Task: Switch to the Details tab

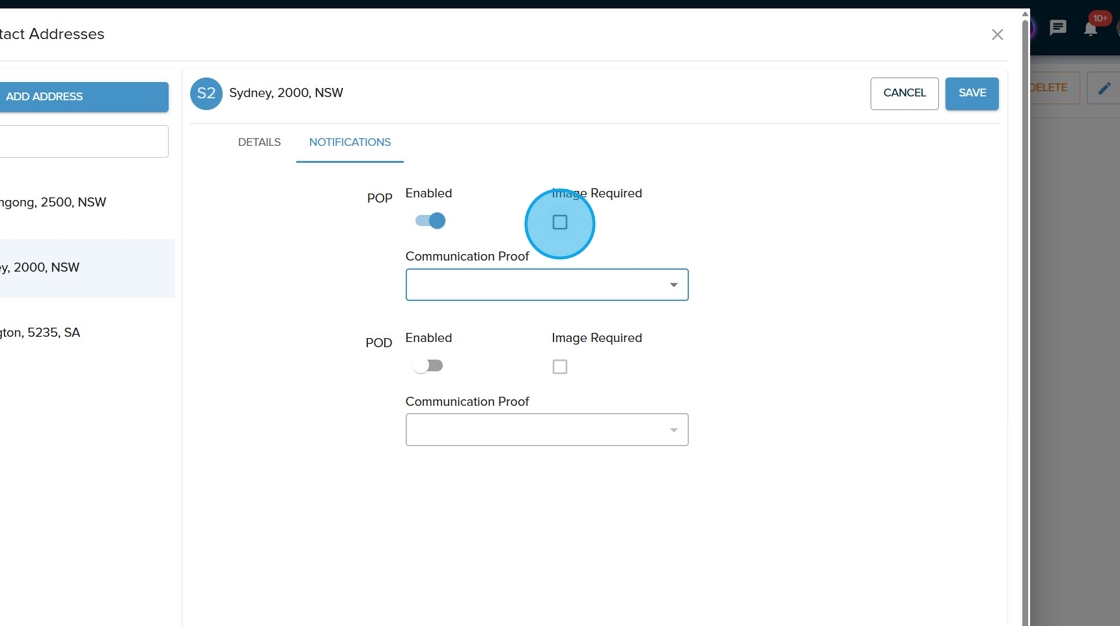Action: pos(259,142)
